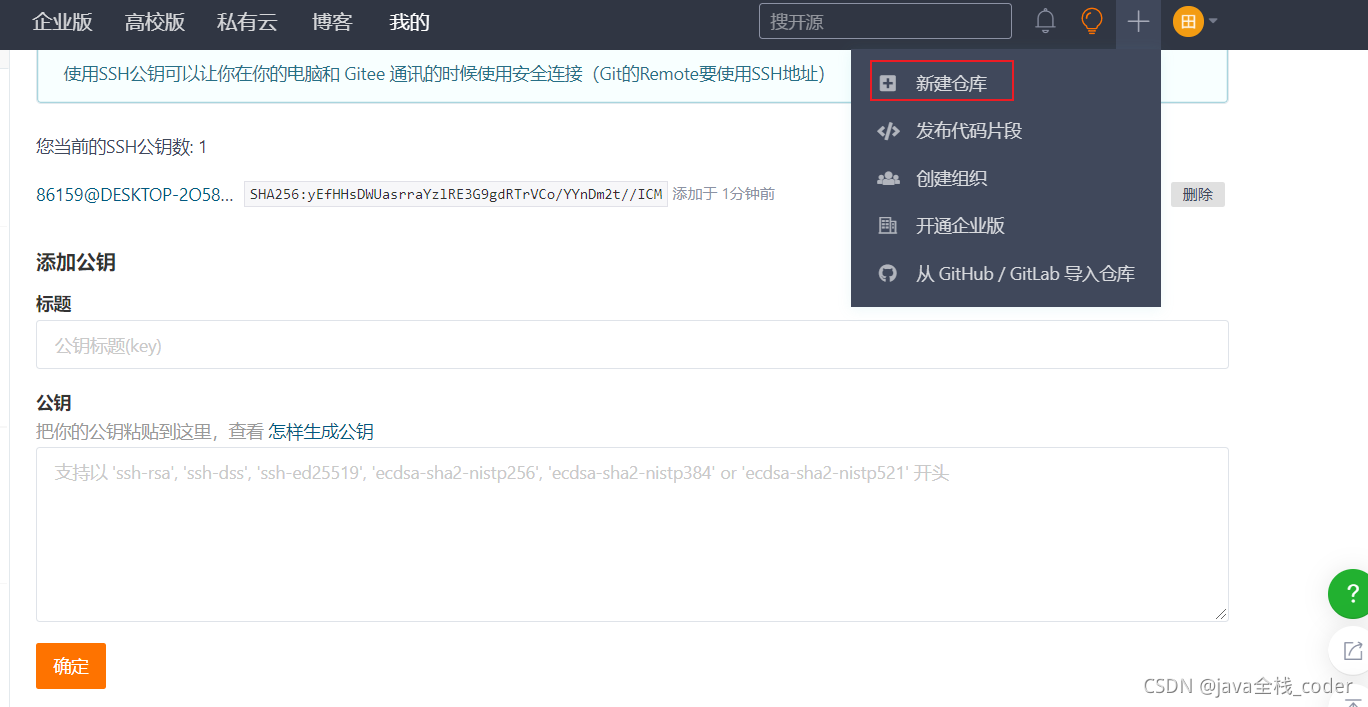Viewport: 1368px width, 707px height.
Task: Click the textarea resize handle corner
Action: (x=1221, y=614)
